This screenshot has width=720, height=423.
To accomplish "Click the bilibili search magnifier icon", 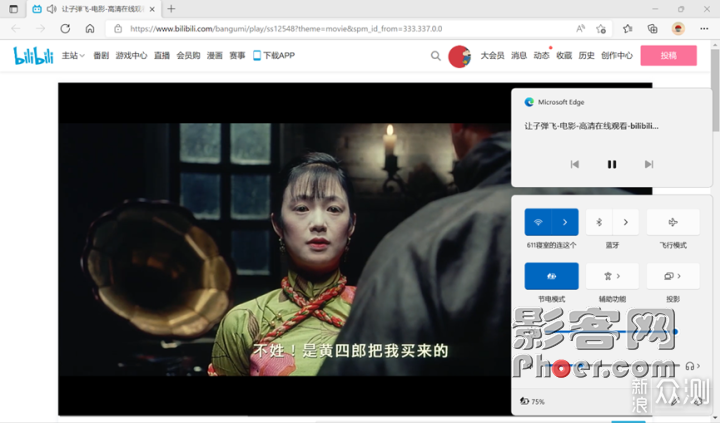I will tap(436, 56).
